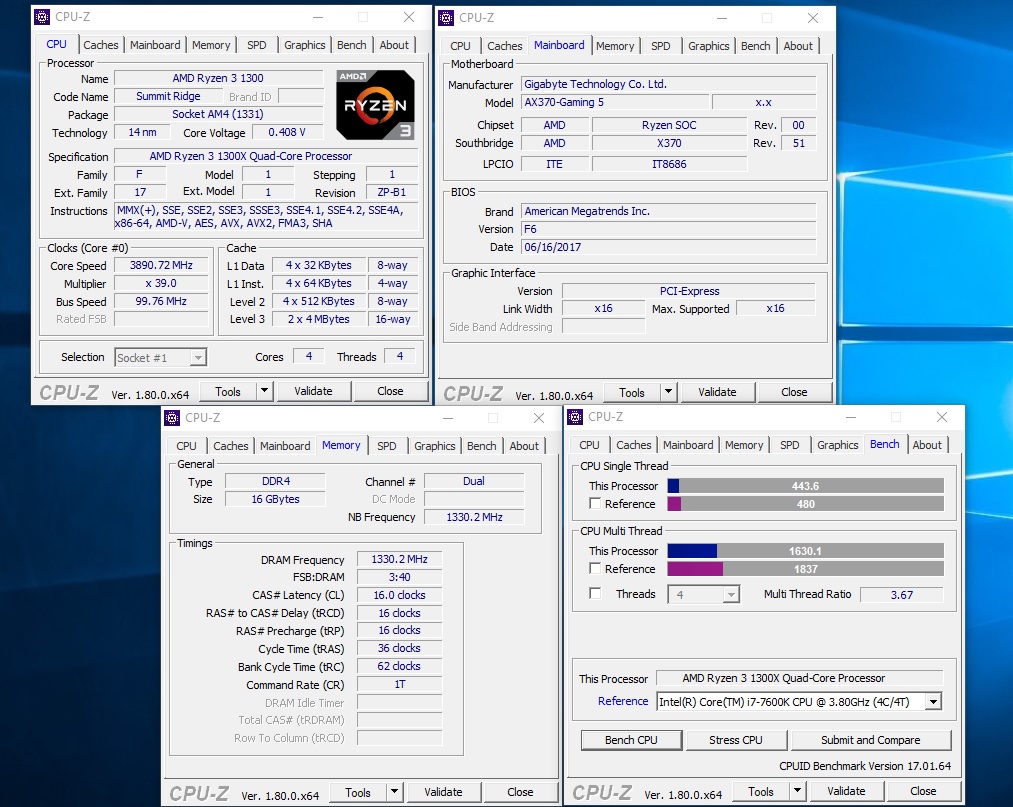Click the CPU-Z app icon in the Memory window title bar
The width and height of the screenshot is (1013, 807).
pos(172,417)
